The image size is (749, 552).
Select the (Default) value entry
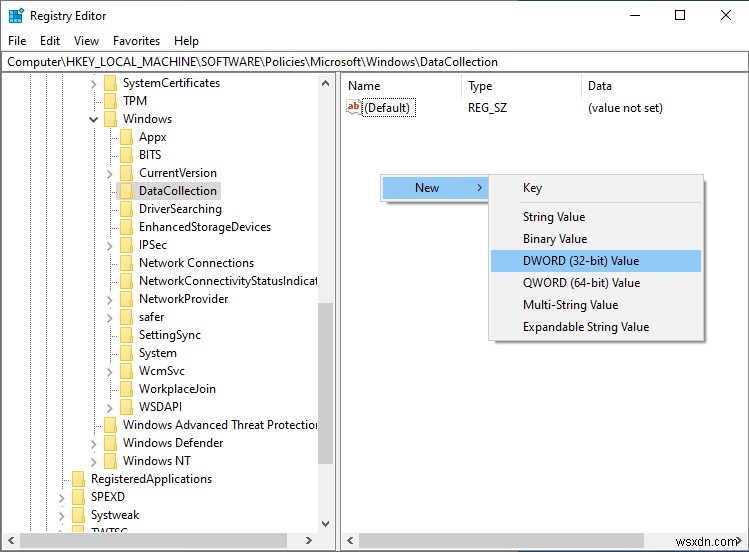pos(386,108)
